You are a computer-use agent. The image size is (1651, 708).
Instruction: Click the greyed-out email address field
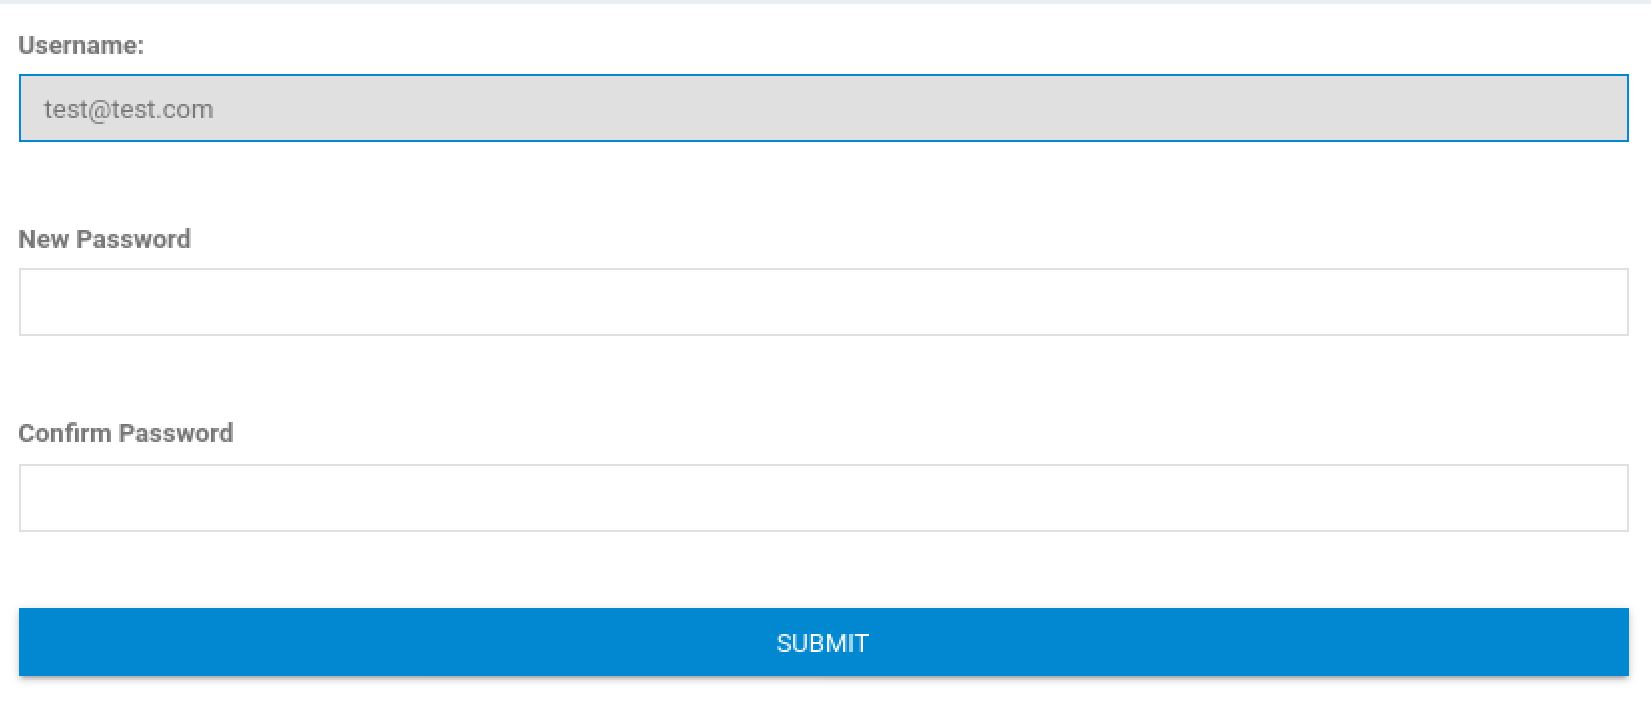tap(823, 108)
